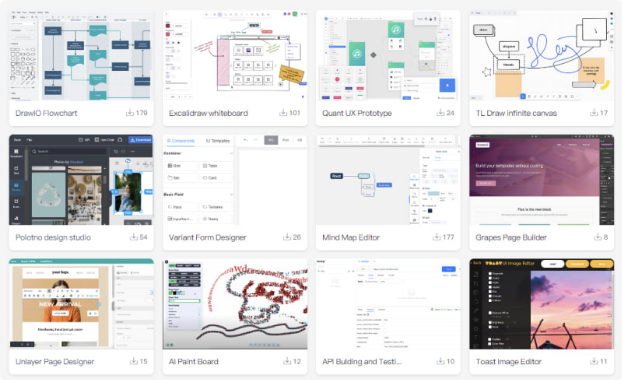Select the Grapes Page Builder preview image
This screenshot has width=622, height=380.
(x=541, y=180)
